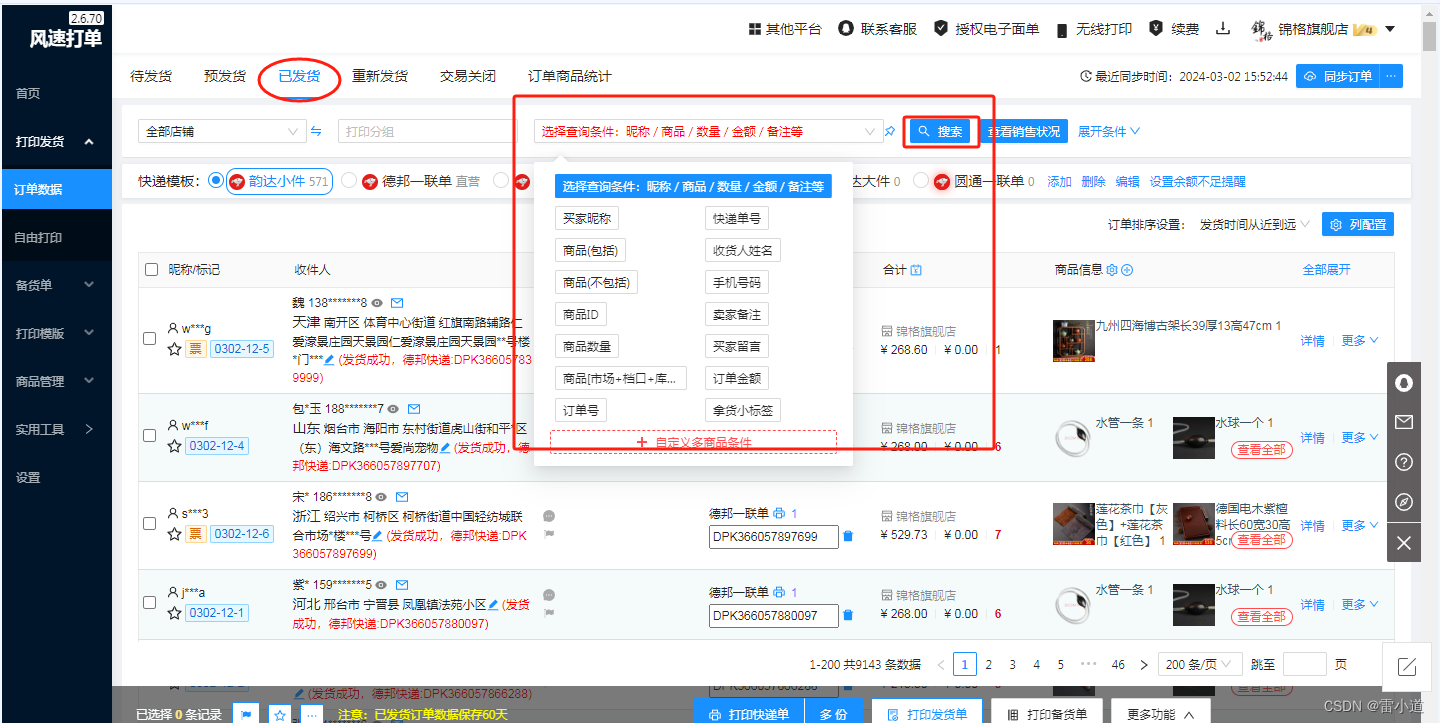Click envelope icon beside 包*玉 188 phone
This screenshot has width=1440, height=723.
click(414, 409)
